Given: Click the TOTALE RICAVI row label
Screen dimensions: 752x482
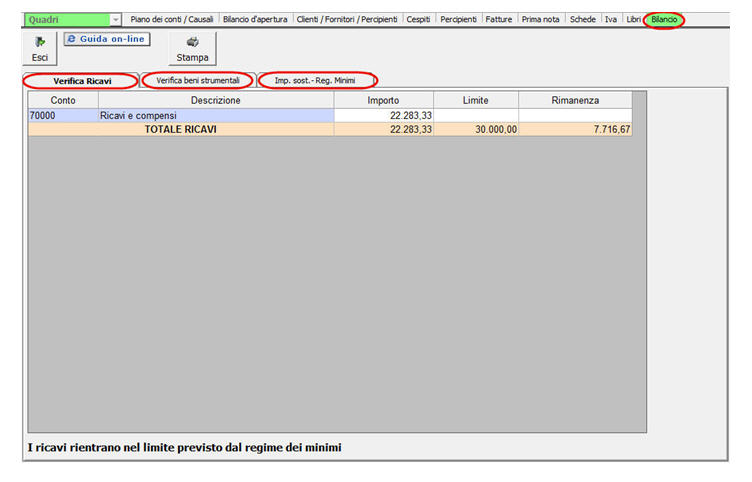Looking at the screenshot, I should [181, 129].
